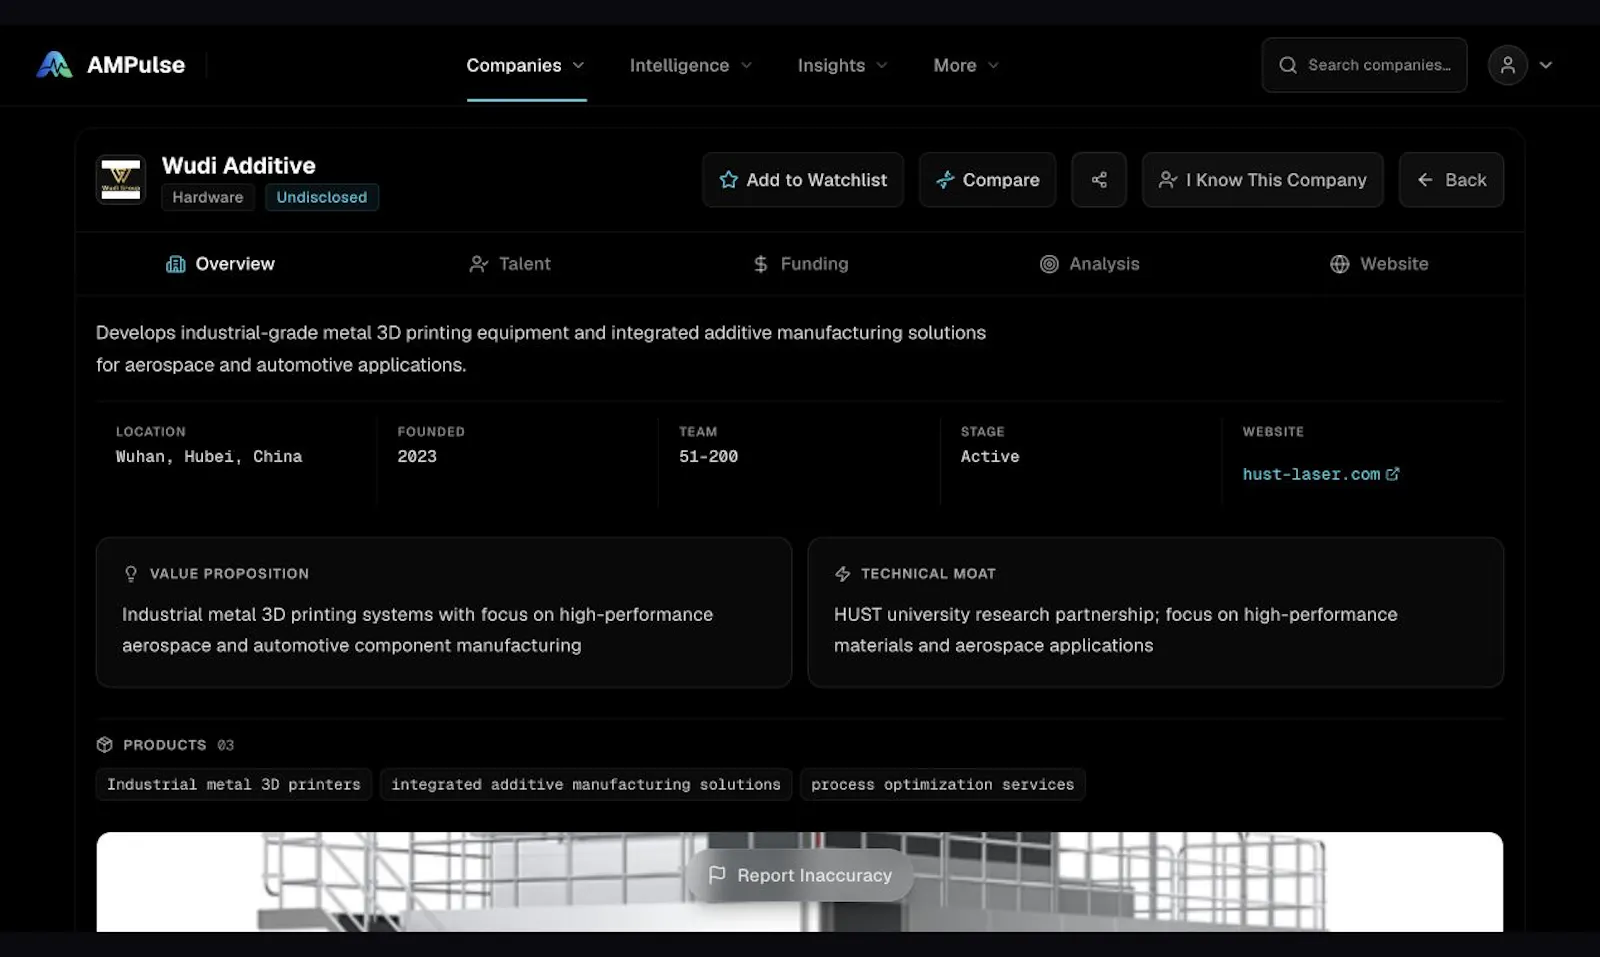The width and height of the screenshot is (1600, 957).
Task: Expand the Companies chevron arrow
Action: pyautogui.click(x=578, y=65)
